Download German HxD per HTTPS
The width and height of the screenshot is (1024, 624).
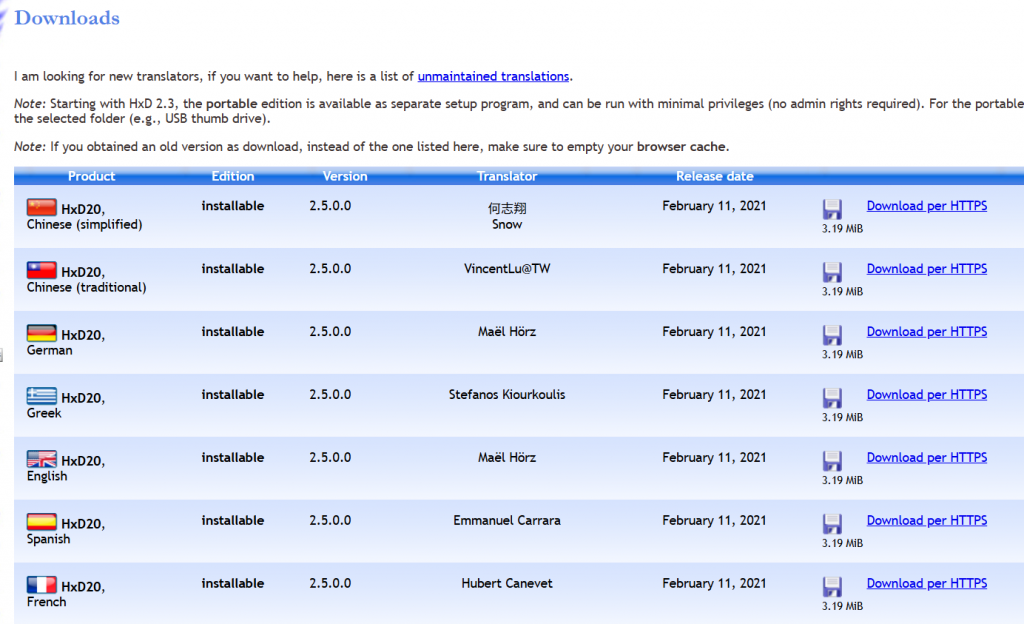[927, 332]
